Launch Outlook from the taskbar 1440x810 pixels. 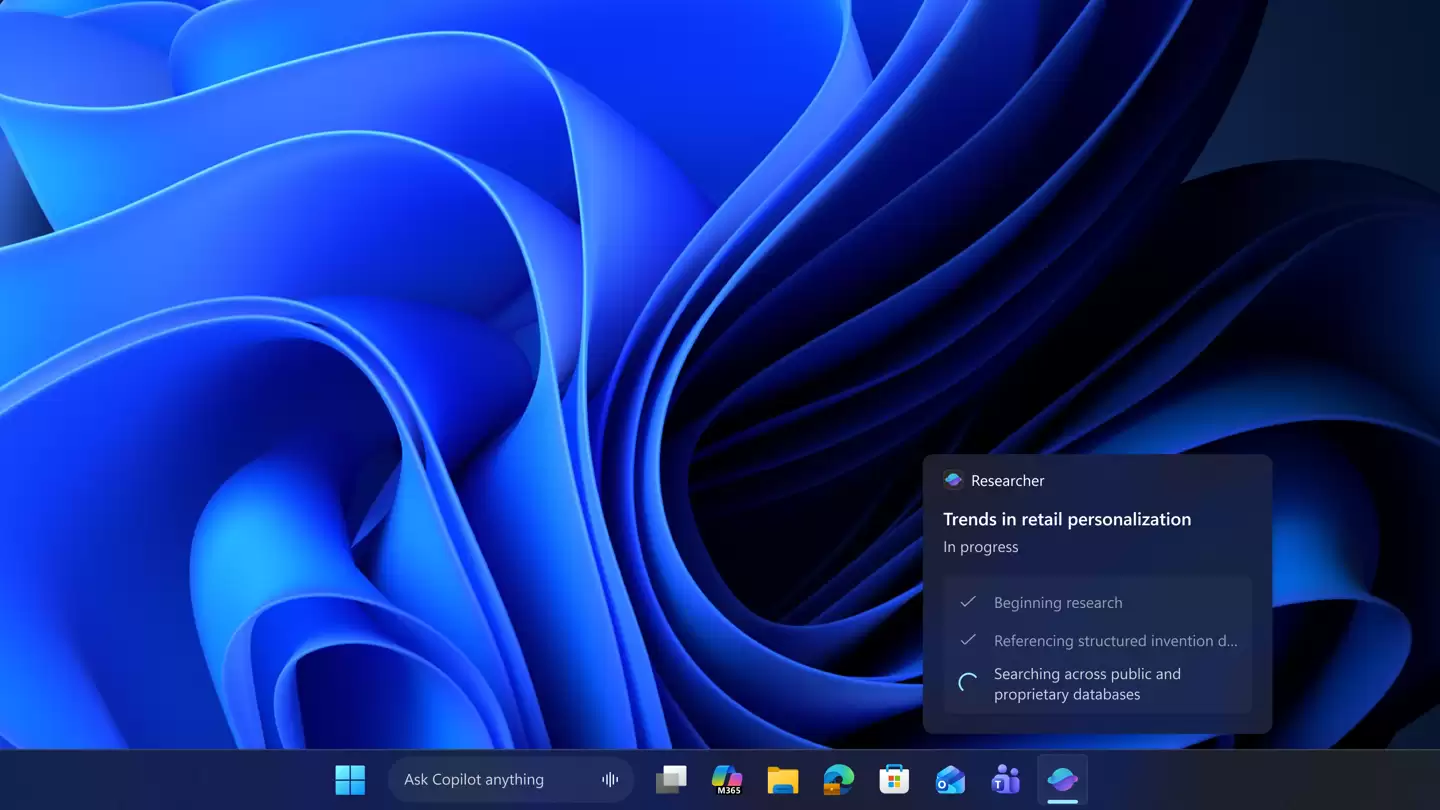949,779
